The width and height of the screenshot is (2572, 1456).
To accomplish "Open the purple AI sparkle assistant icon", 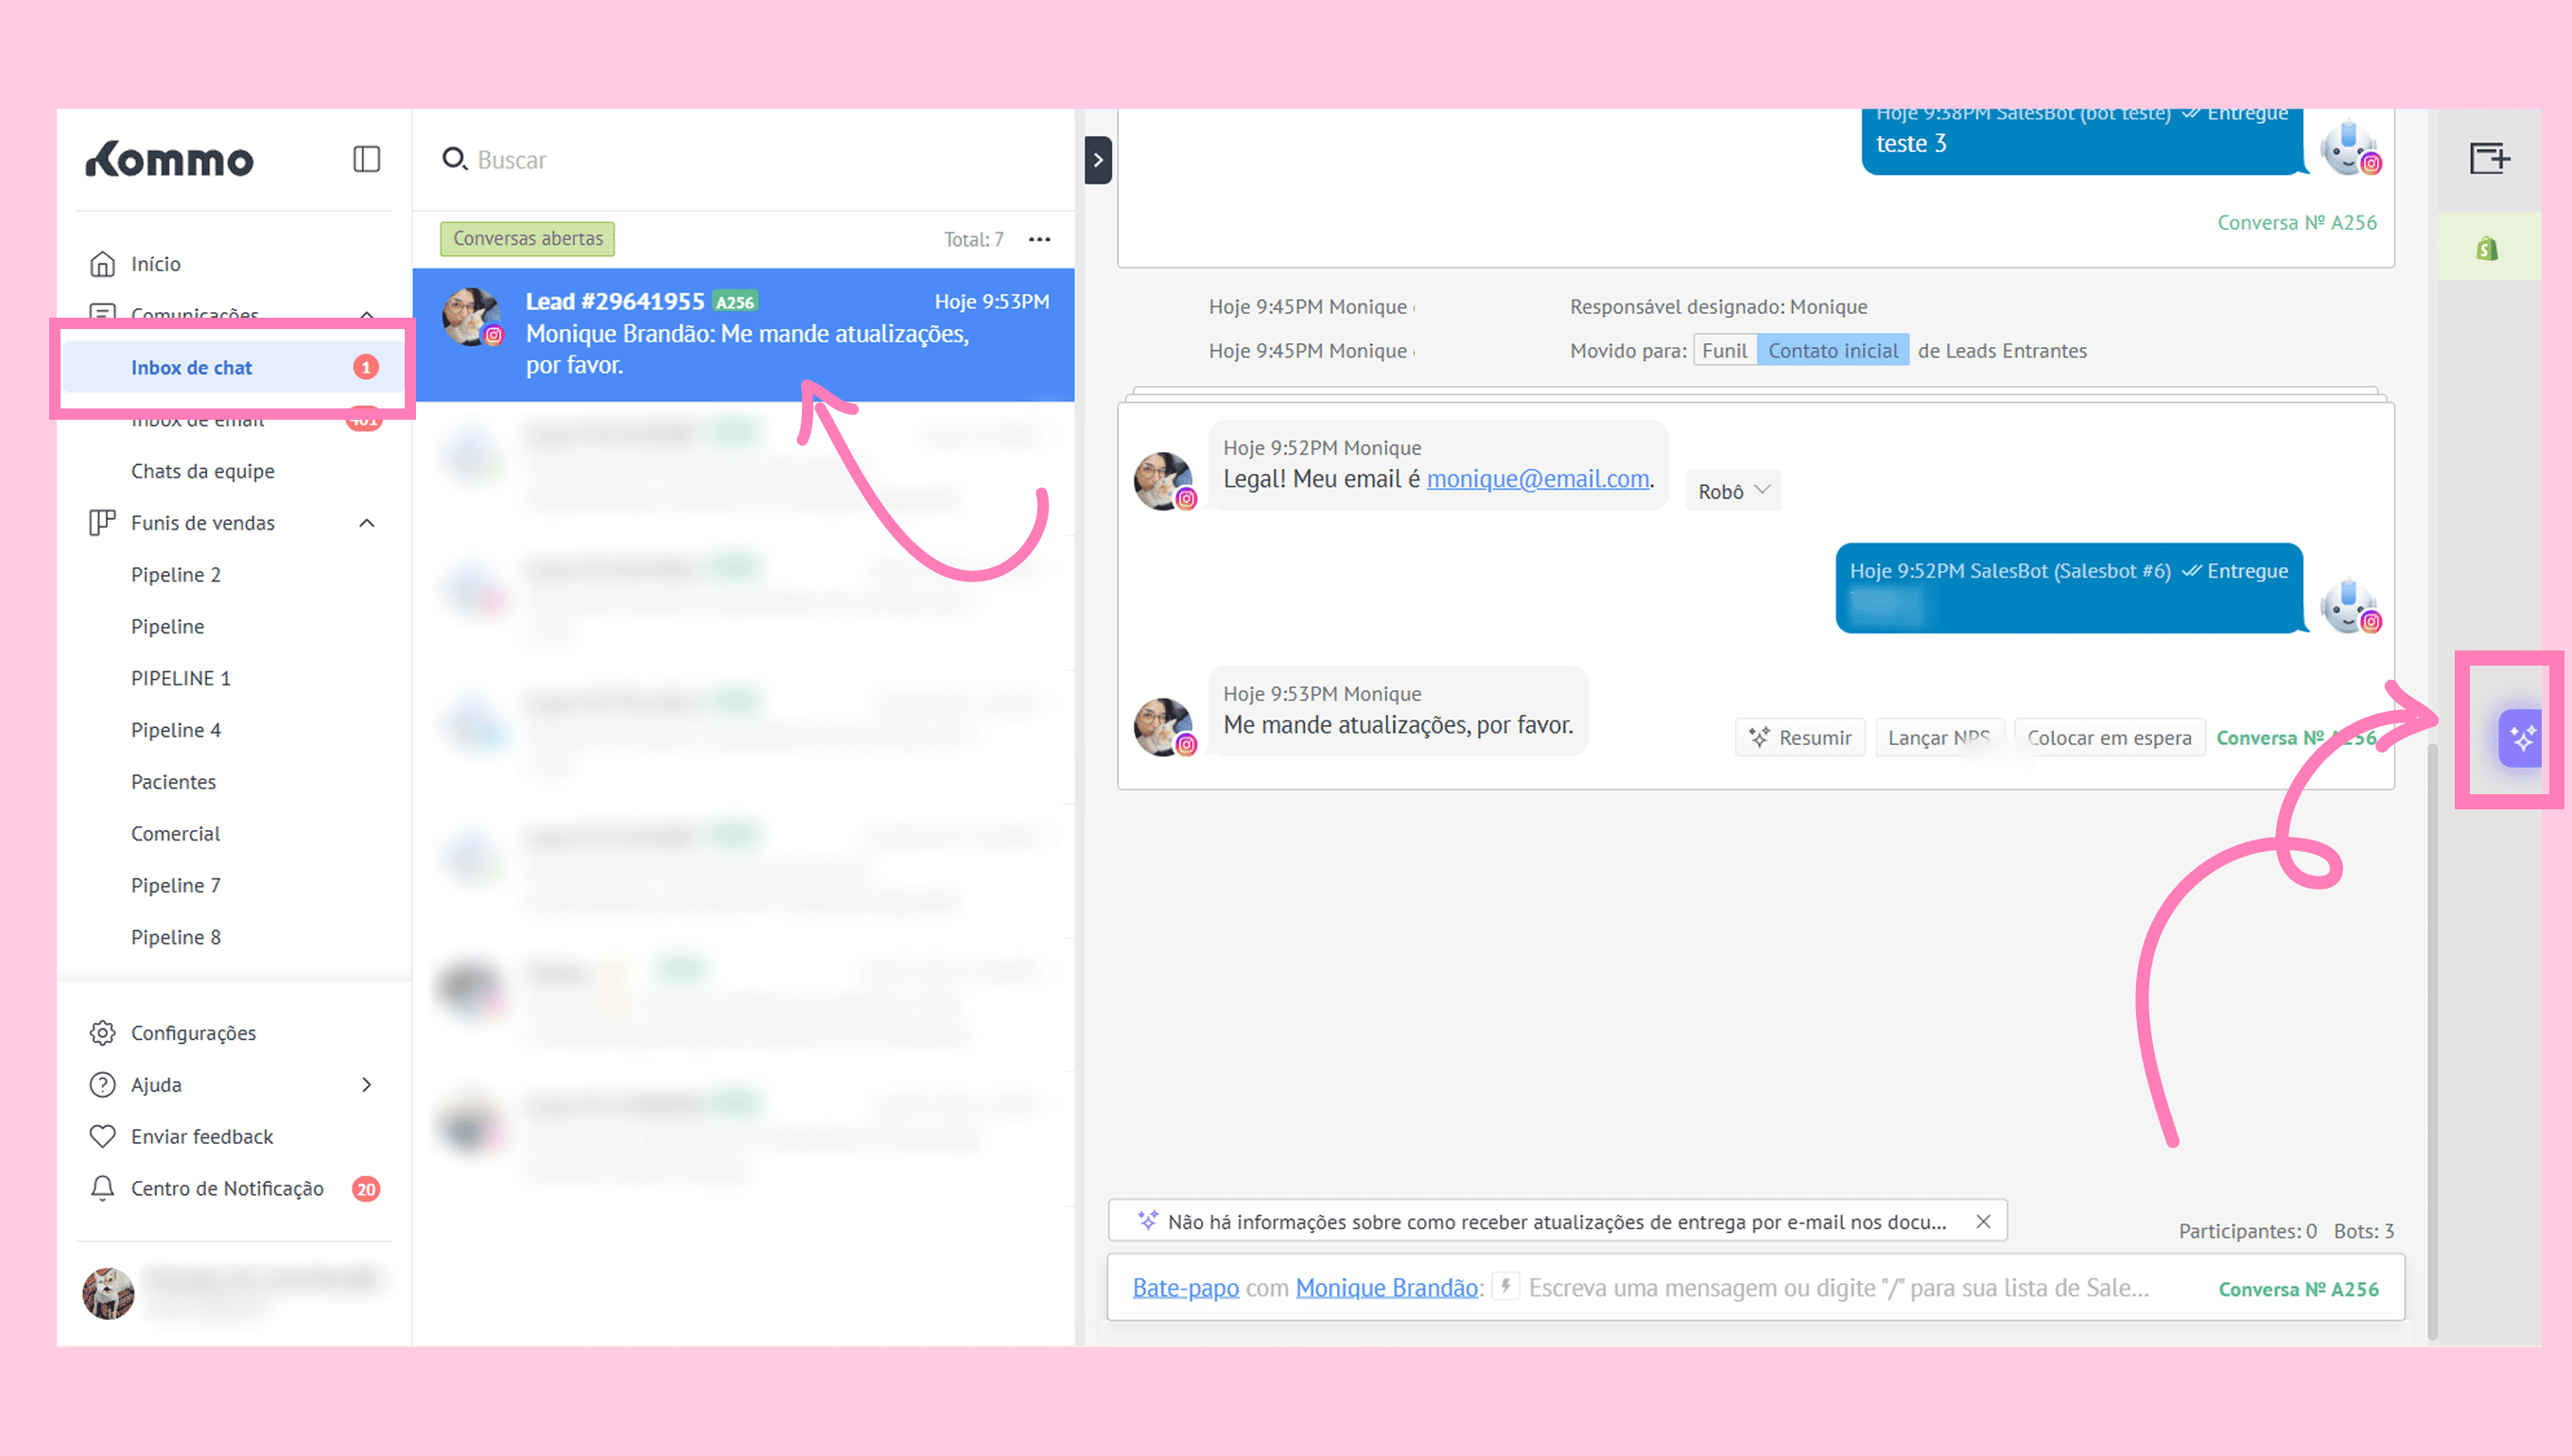I will (x=2520, y=738).
